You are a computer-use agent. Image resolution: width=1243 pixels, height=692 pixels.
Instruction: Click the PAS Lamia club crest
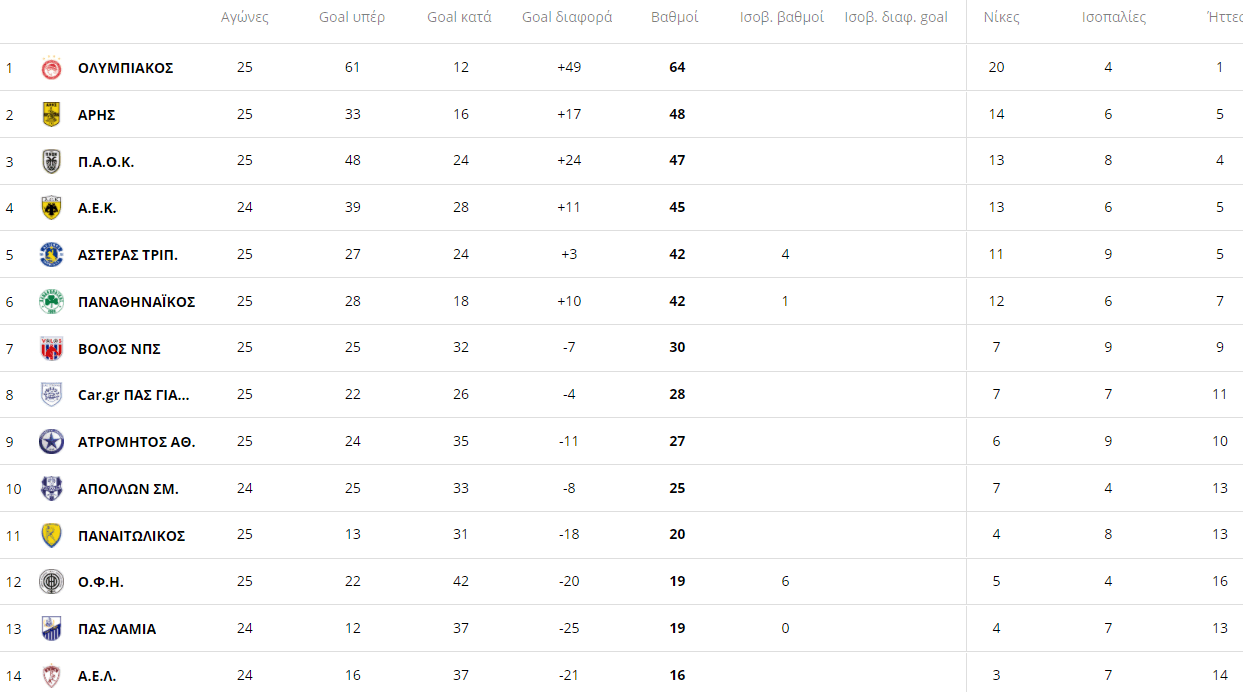pos(51,629)
